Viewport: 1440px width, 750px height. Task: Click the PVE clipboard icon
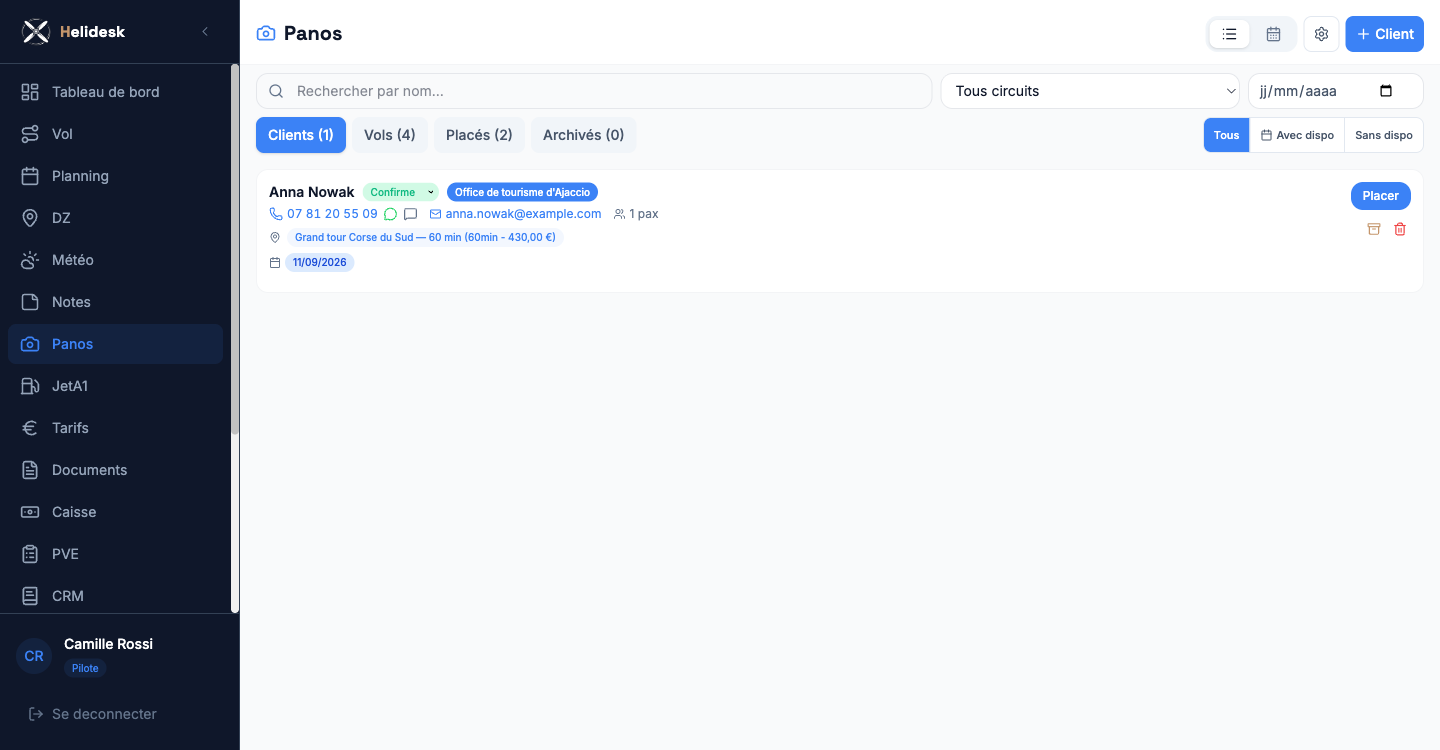click(31, 554)
